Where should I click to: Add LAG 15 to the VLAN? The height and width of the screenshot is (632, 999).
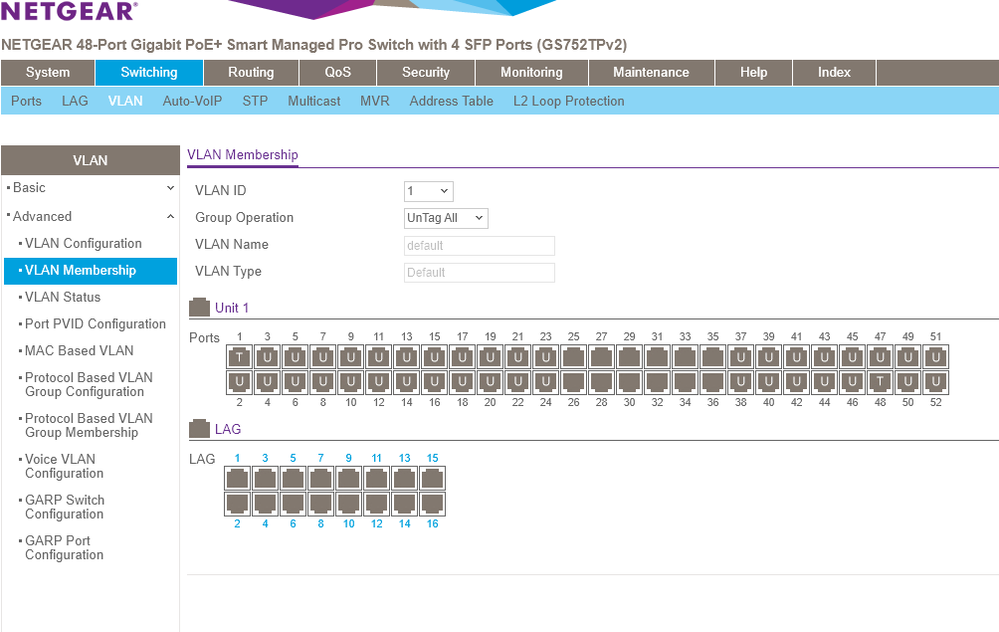pyautogui.click(x=433, y=478)
